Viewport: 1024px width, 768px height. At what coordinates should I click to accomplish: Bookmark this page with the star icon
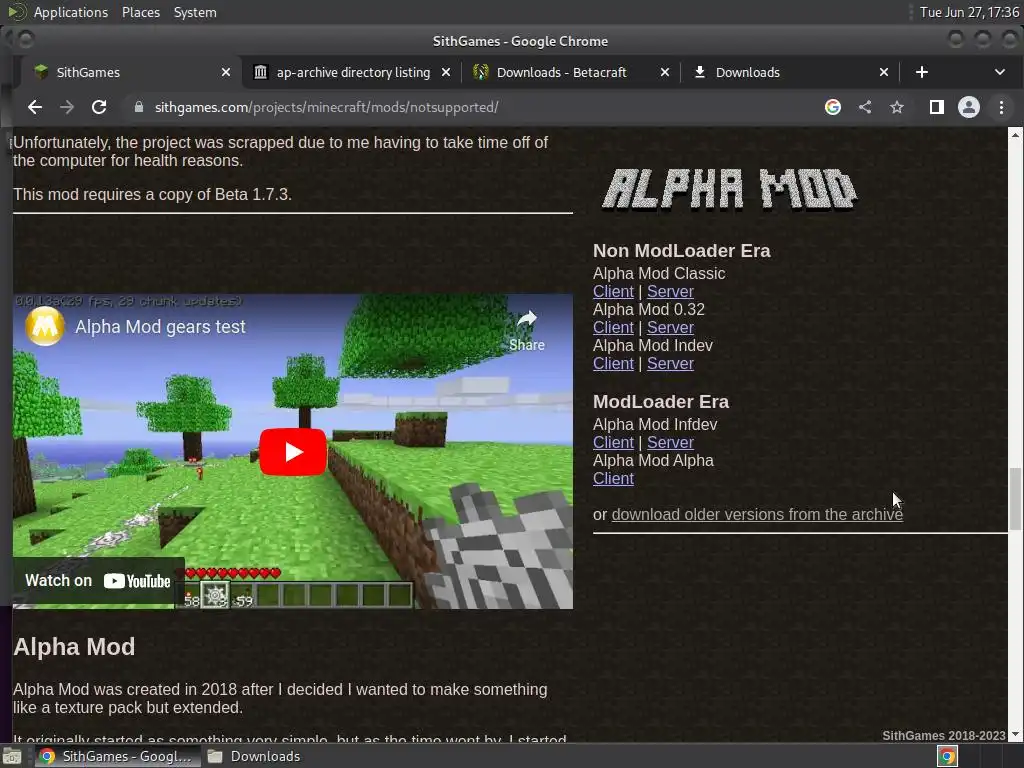[x=897, y=107]
